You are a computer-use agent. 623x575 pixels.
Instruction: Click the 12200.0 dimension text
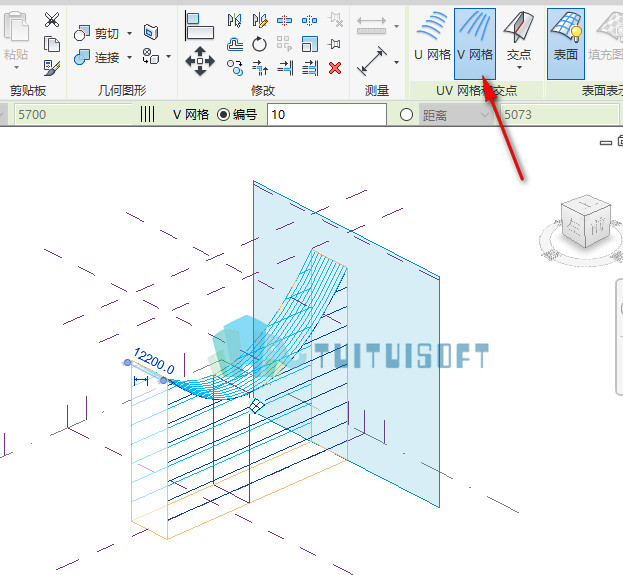tap(154, 361)
